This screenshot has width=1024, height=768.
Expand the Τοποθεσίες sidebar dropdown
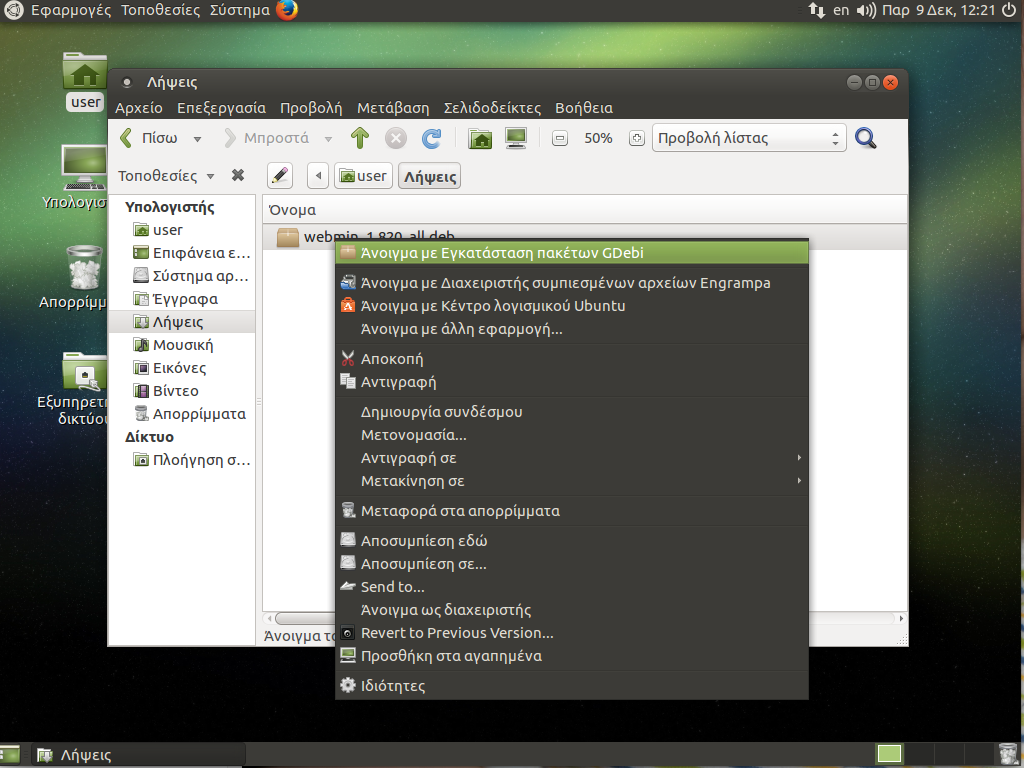coord(167,176)
